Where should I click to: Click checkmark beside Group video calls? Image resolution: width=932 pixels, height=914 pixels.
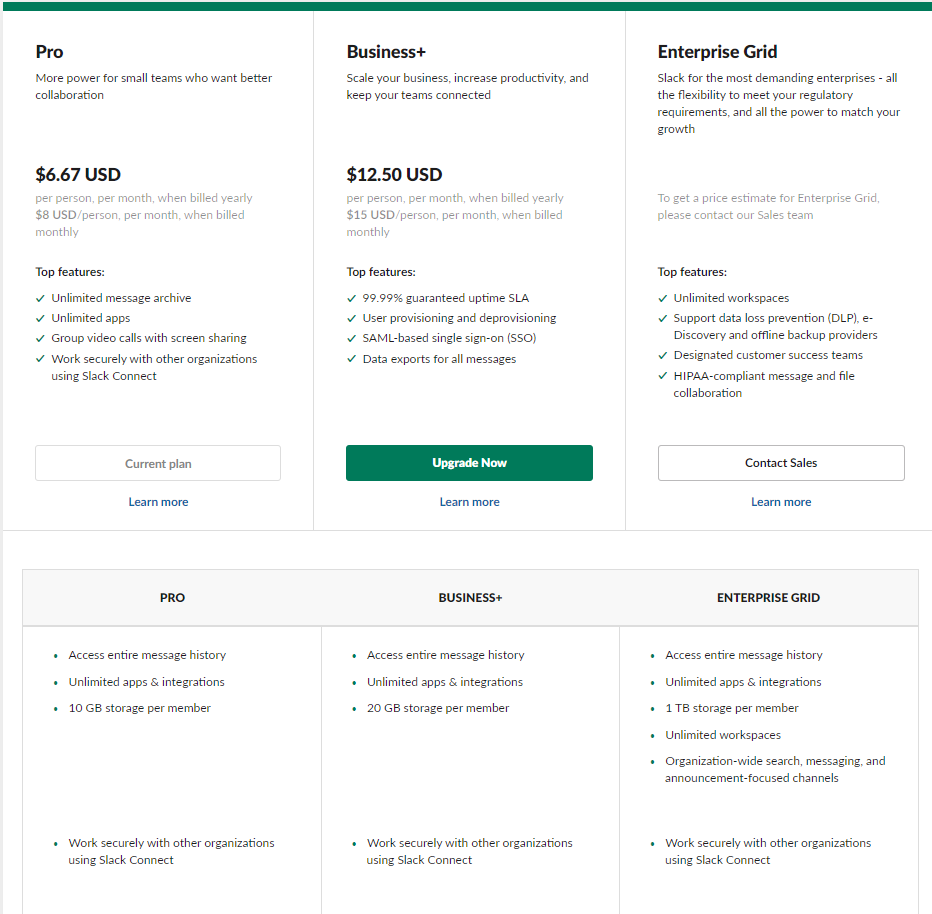tap(40, 339)
